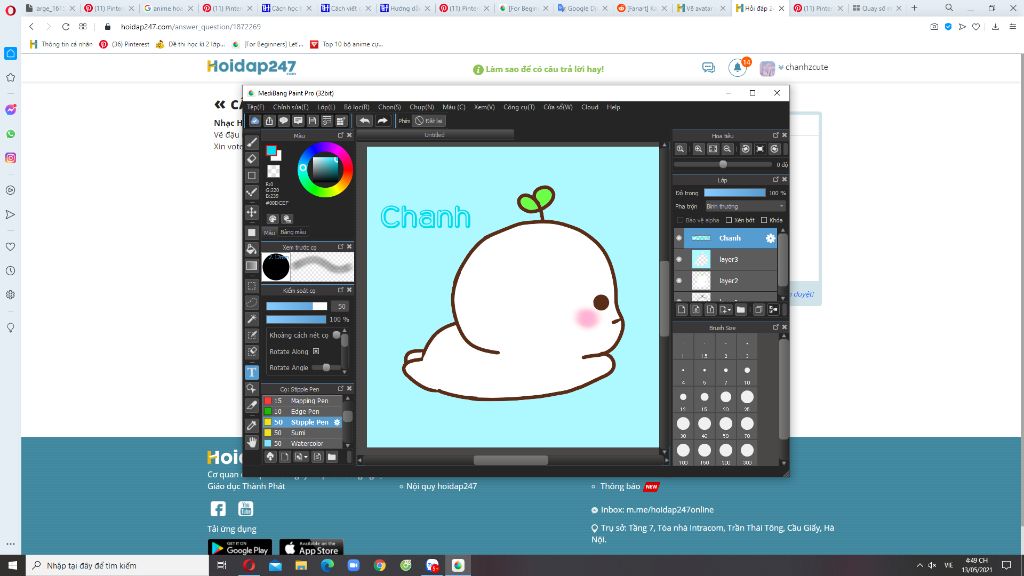Click the brush size slider showing 50
The image size is (1024, 576).
tap(296, 306)
